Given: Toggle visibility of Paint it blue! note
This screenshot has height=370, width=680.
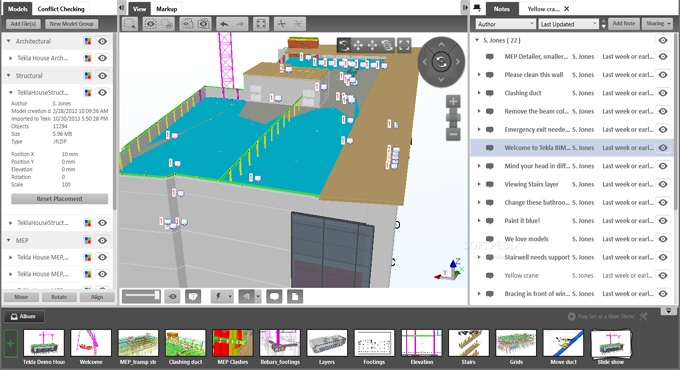Looking at the screenshot, I should (x=663, y=221).
